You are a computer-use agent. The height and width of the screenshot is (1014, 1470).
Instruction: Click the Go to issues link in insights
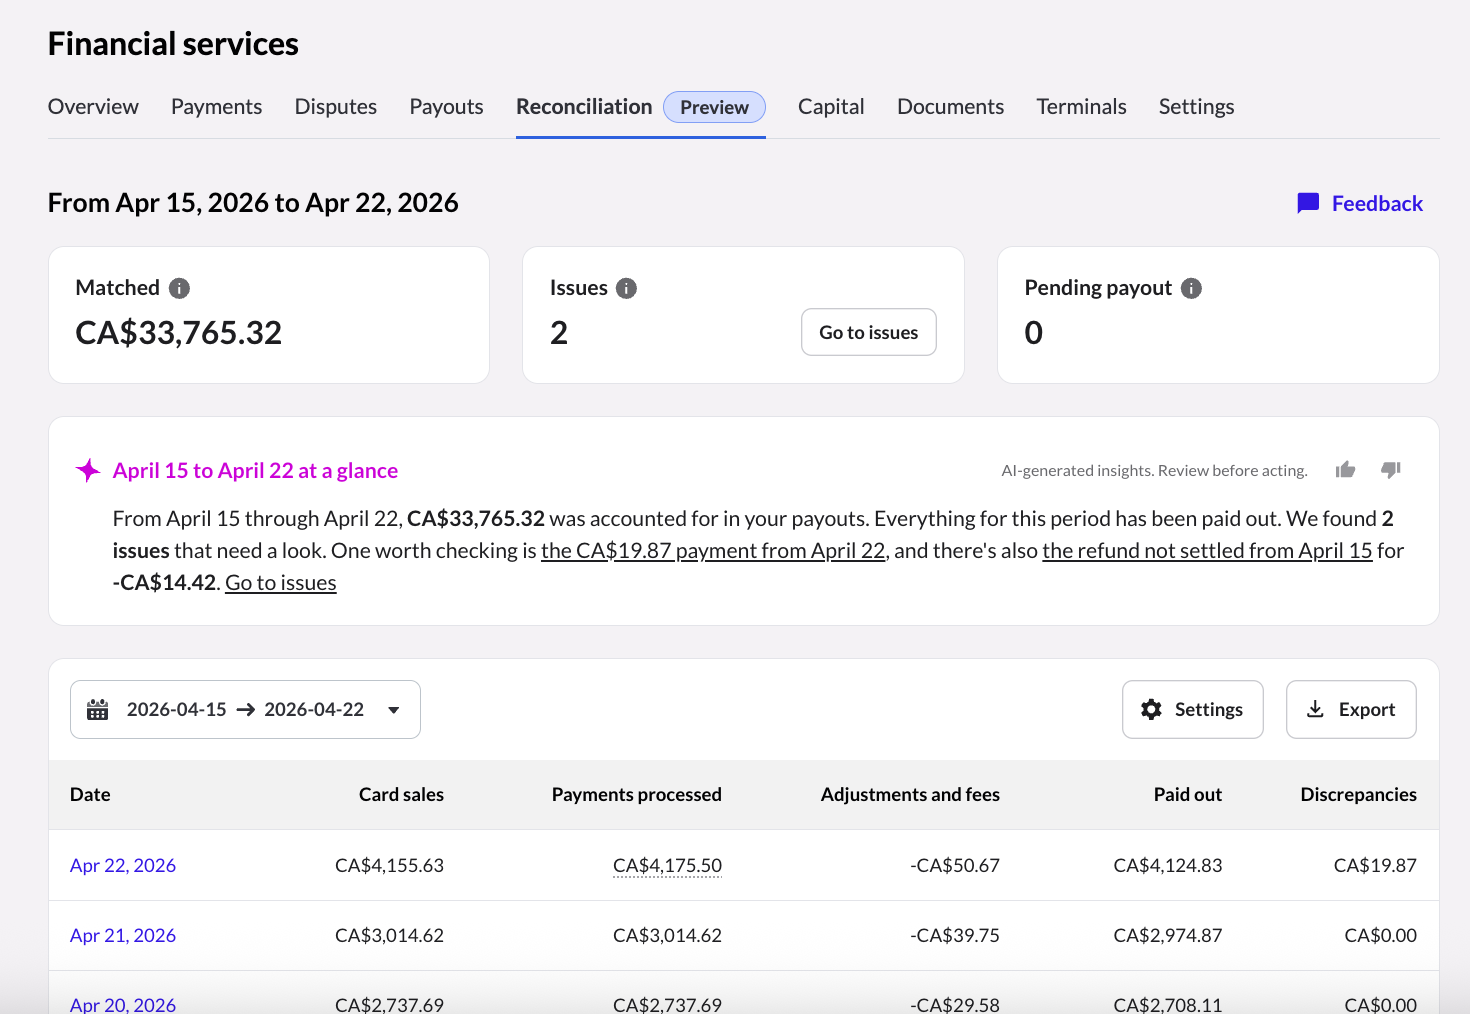point(281,583)
